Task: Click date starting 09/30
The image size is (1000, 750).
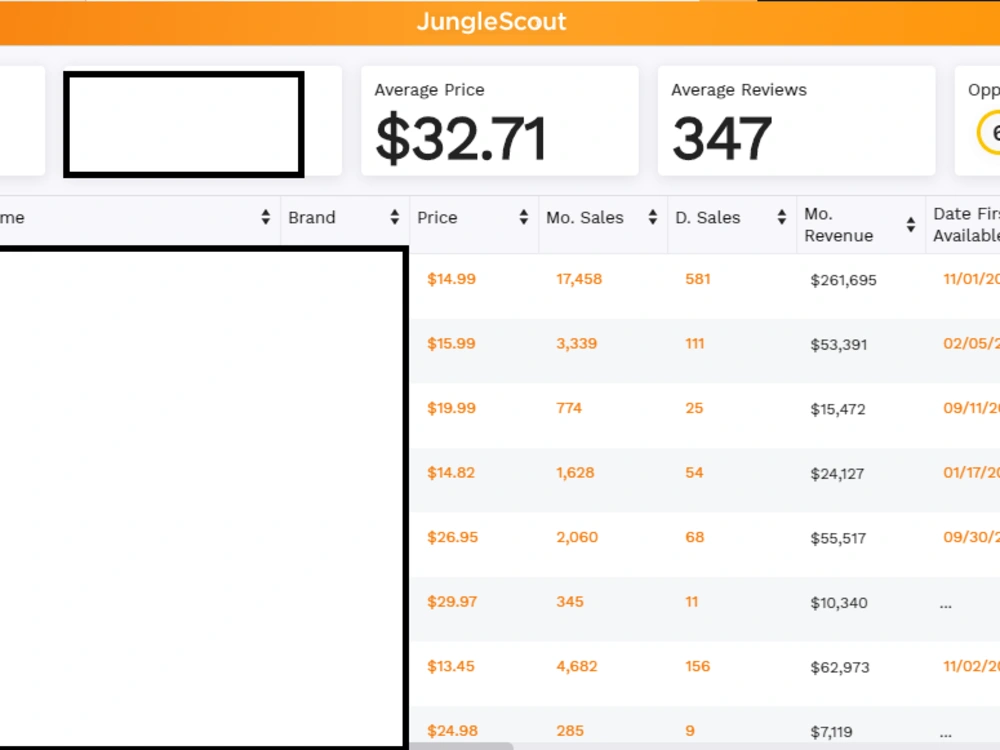Action: pos(971,537)
